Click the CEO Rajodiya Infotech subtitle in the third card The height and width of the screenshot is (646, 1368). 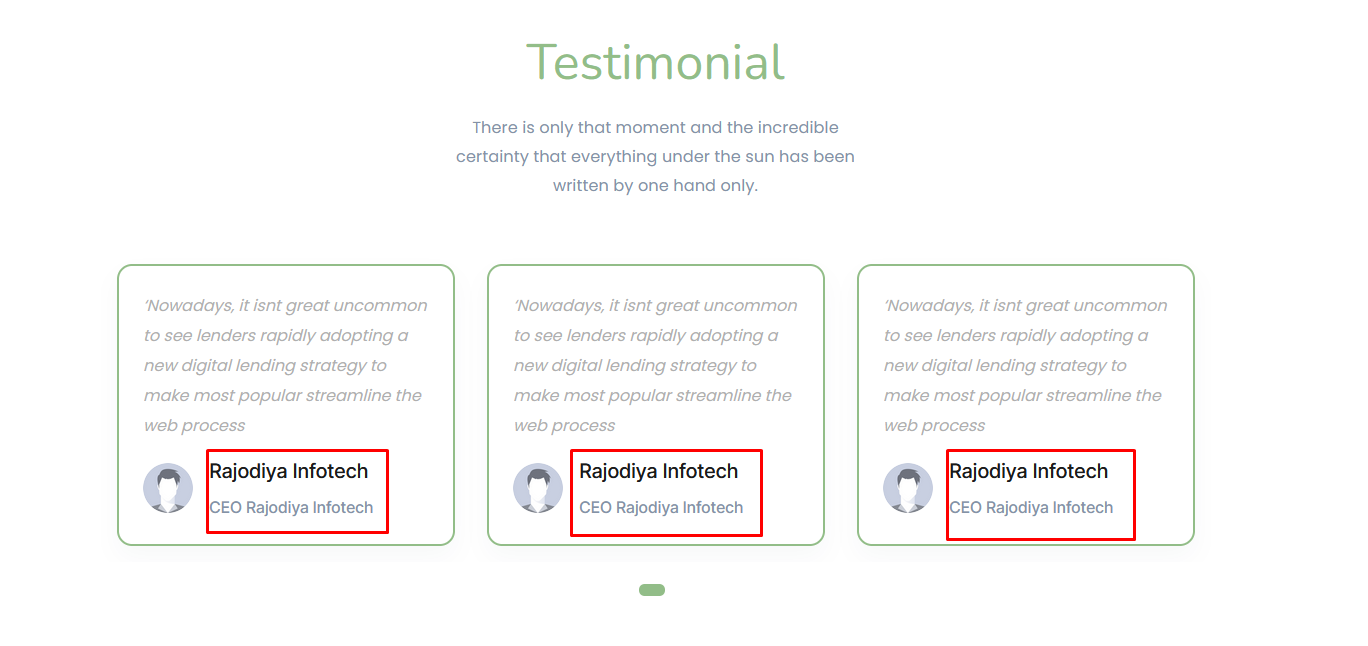(1031, 507)
